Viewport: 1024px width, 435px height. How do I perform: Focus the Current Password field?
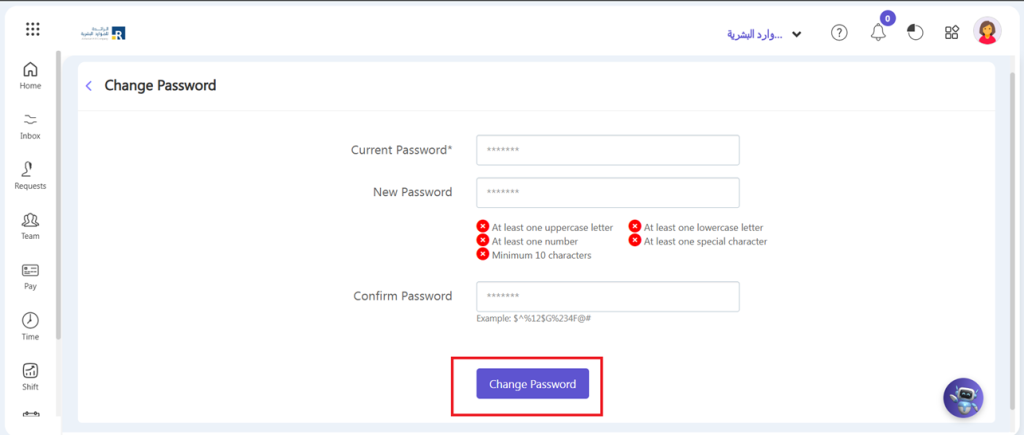coord(607,150)
